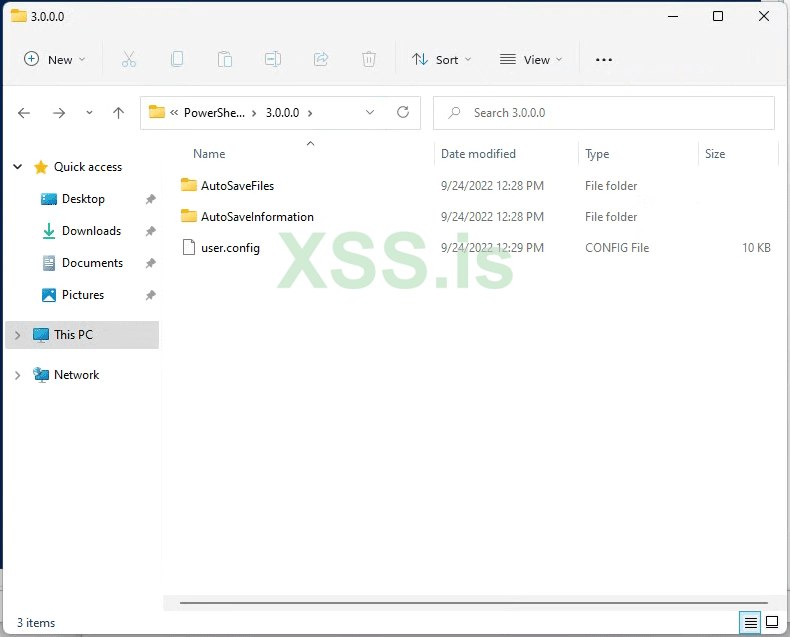Open Pictures in Quick access
Viewport: 790px width, 637px height.
(x=83, y=295)
